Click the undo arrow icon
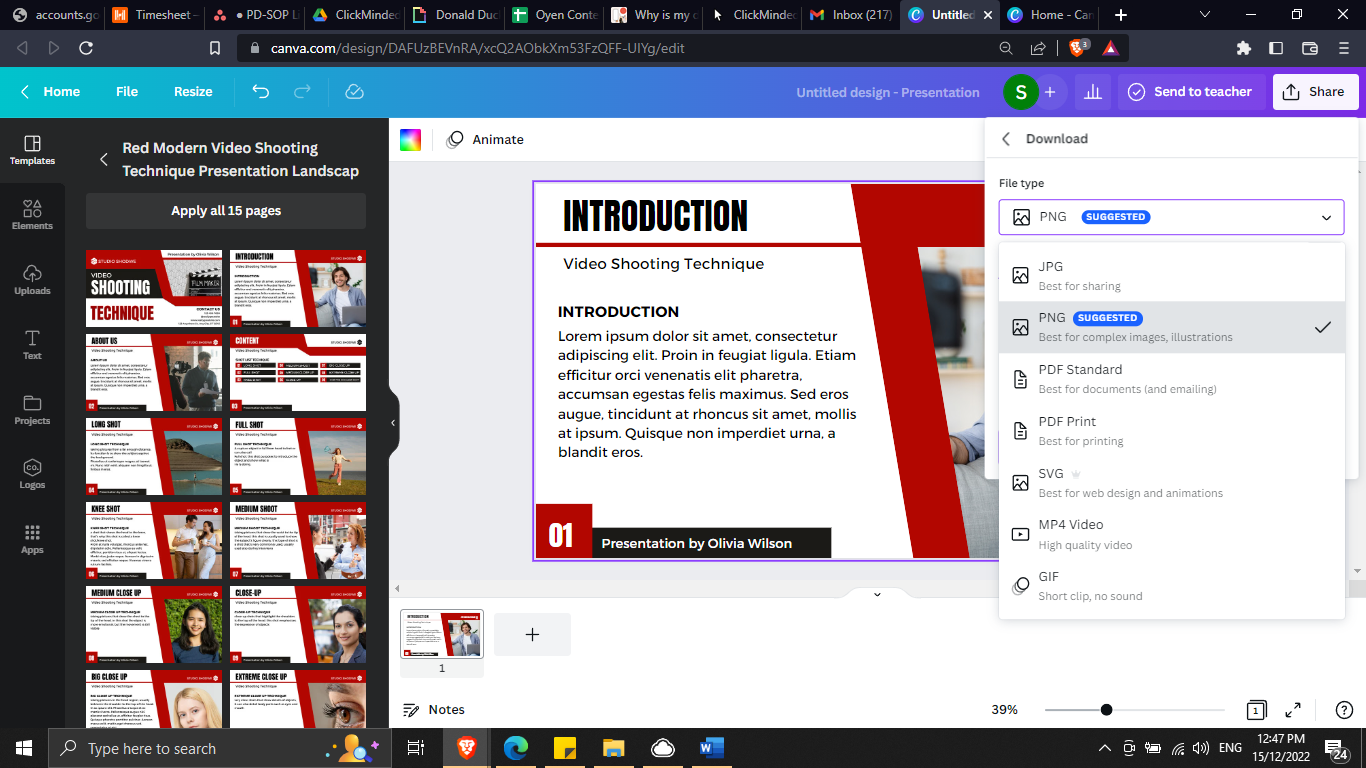1366x768 pixels. pos(261,92)
